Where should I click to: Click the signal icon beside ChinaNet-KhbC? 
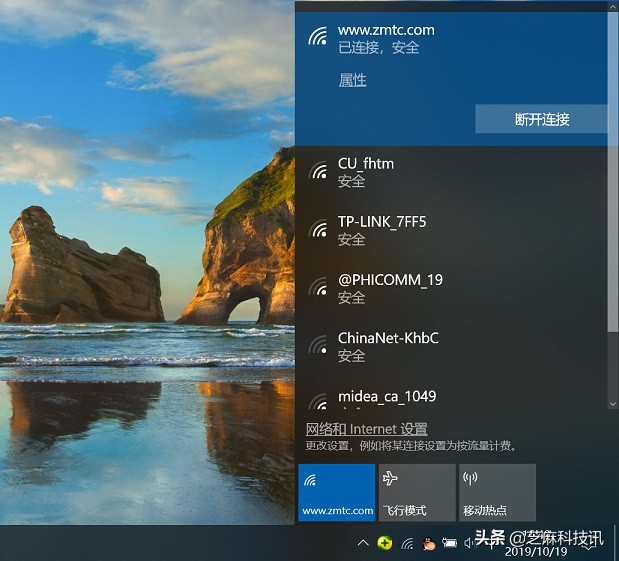pos(318,344)
